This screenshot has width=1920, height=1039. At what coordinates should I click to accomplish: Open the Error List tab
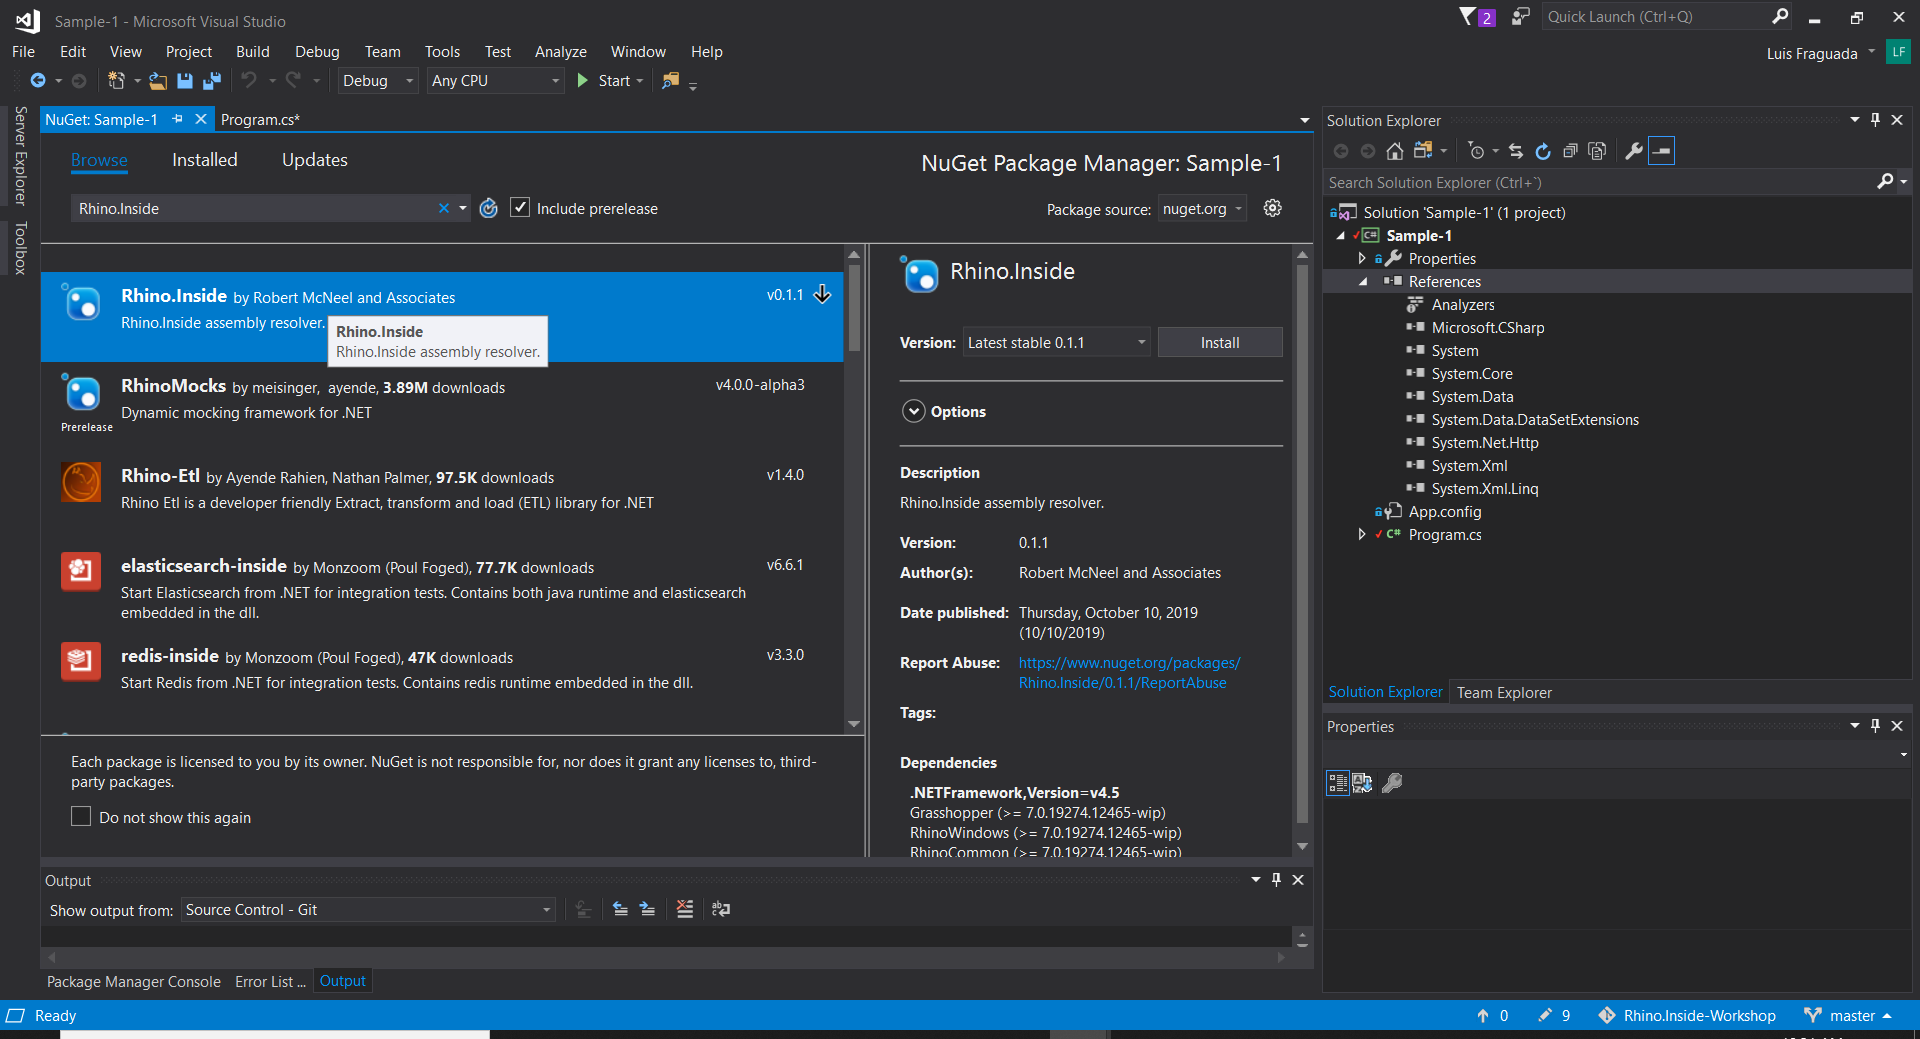point(270,982)
